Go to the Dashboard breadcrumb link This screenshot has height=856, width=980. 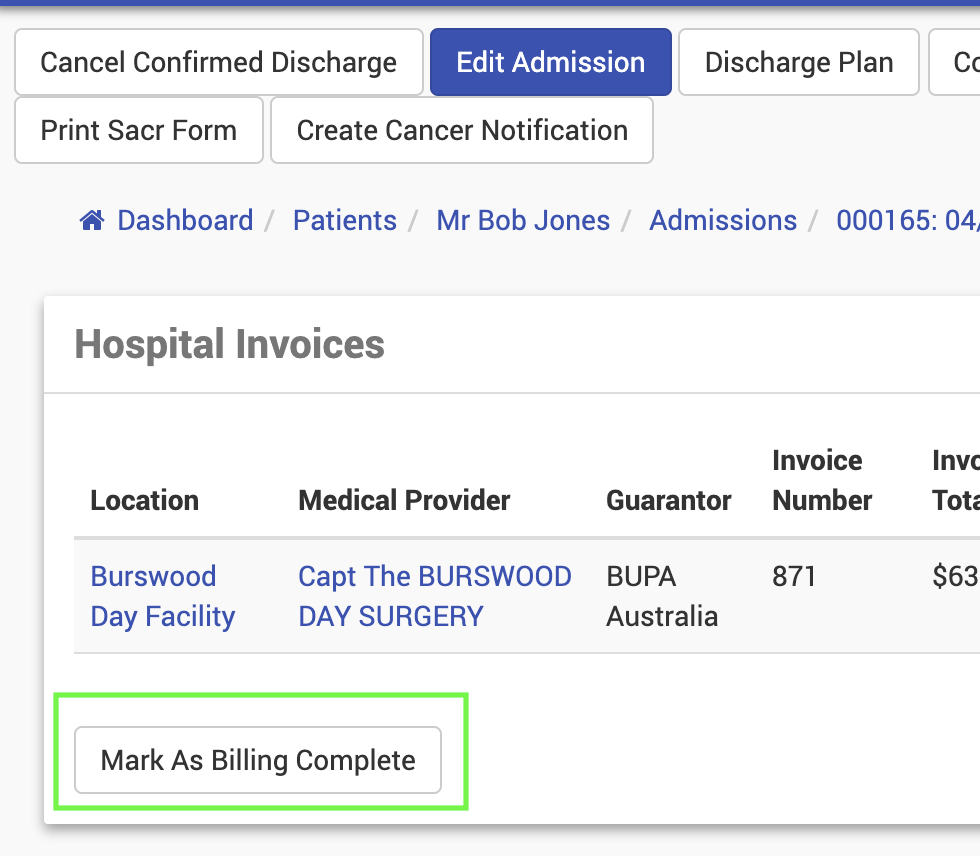pos(185,220)
